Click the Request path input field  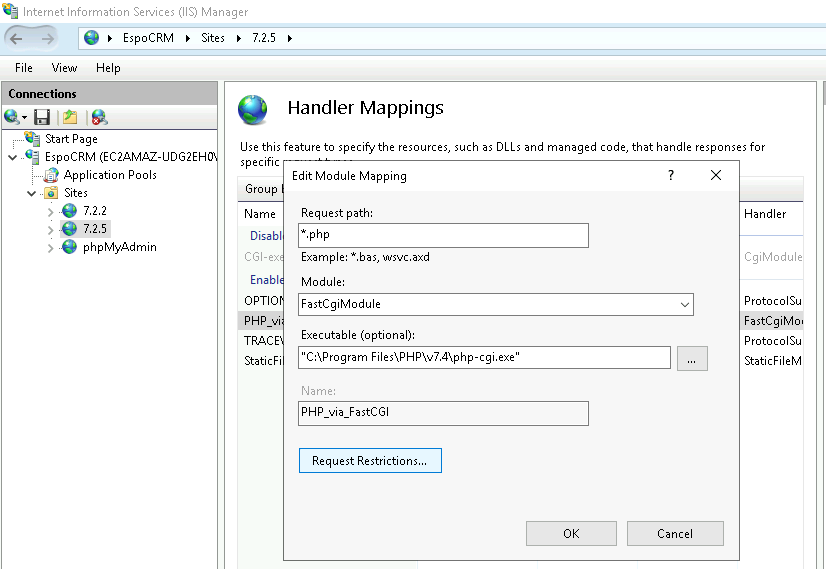[443, 235]
